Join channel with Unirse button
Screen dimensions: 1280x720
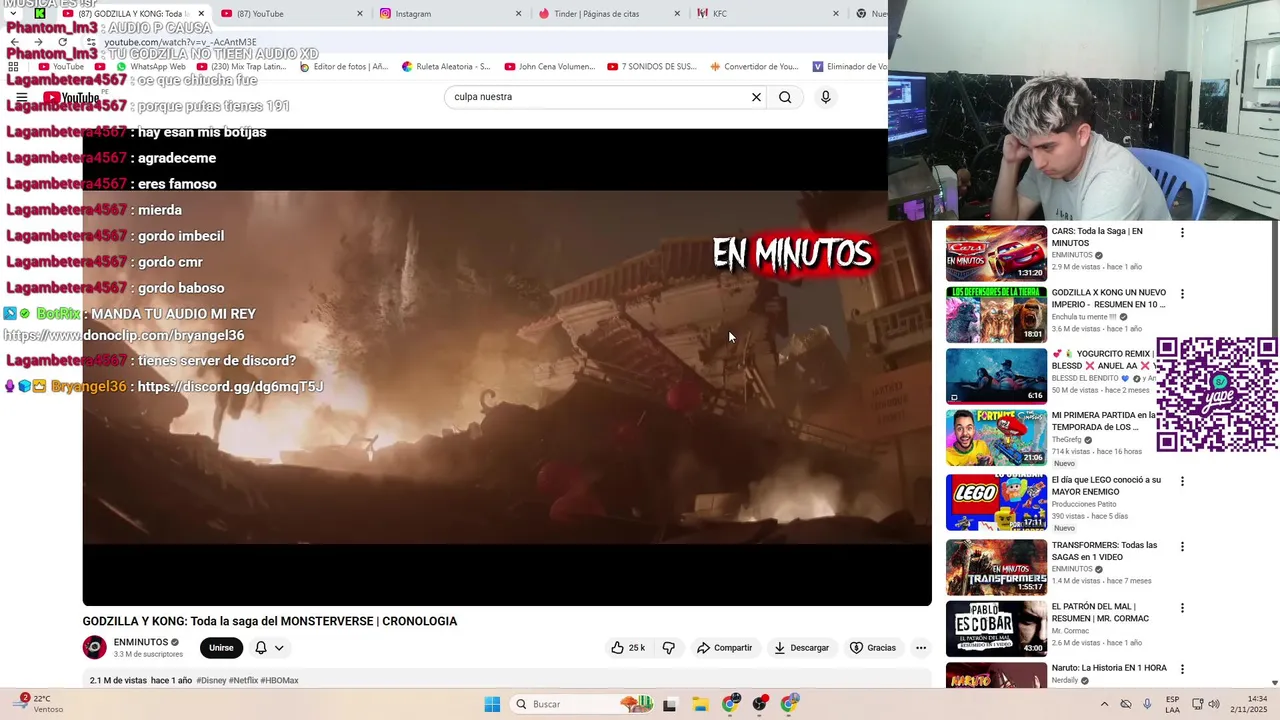click(221, 648)
